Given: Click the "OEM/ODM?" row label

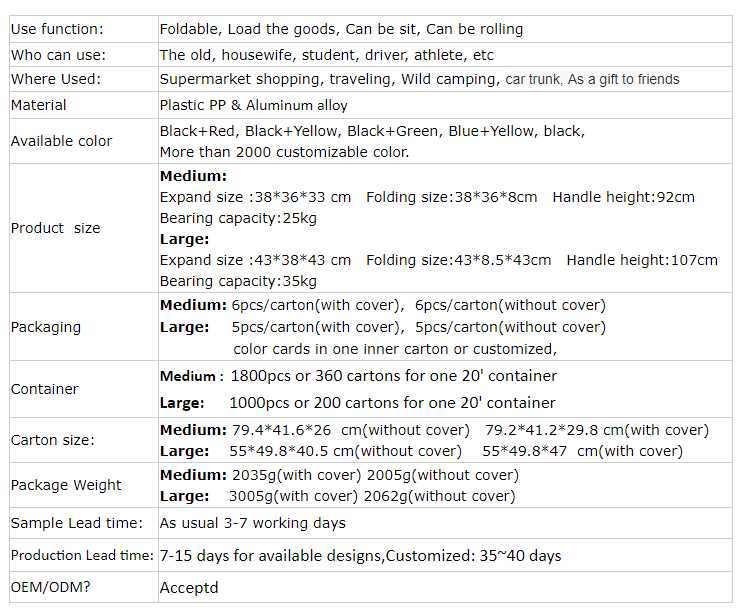Looking at the screenshot, I should pyautogui.click(x=50, y=587).
